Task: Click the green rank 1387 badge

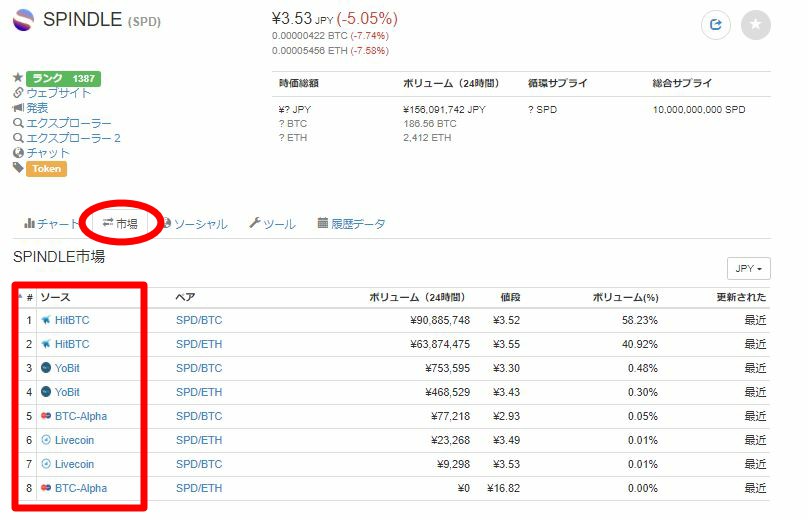Action: click(x=63, y=78)
